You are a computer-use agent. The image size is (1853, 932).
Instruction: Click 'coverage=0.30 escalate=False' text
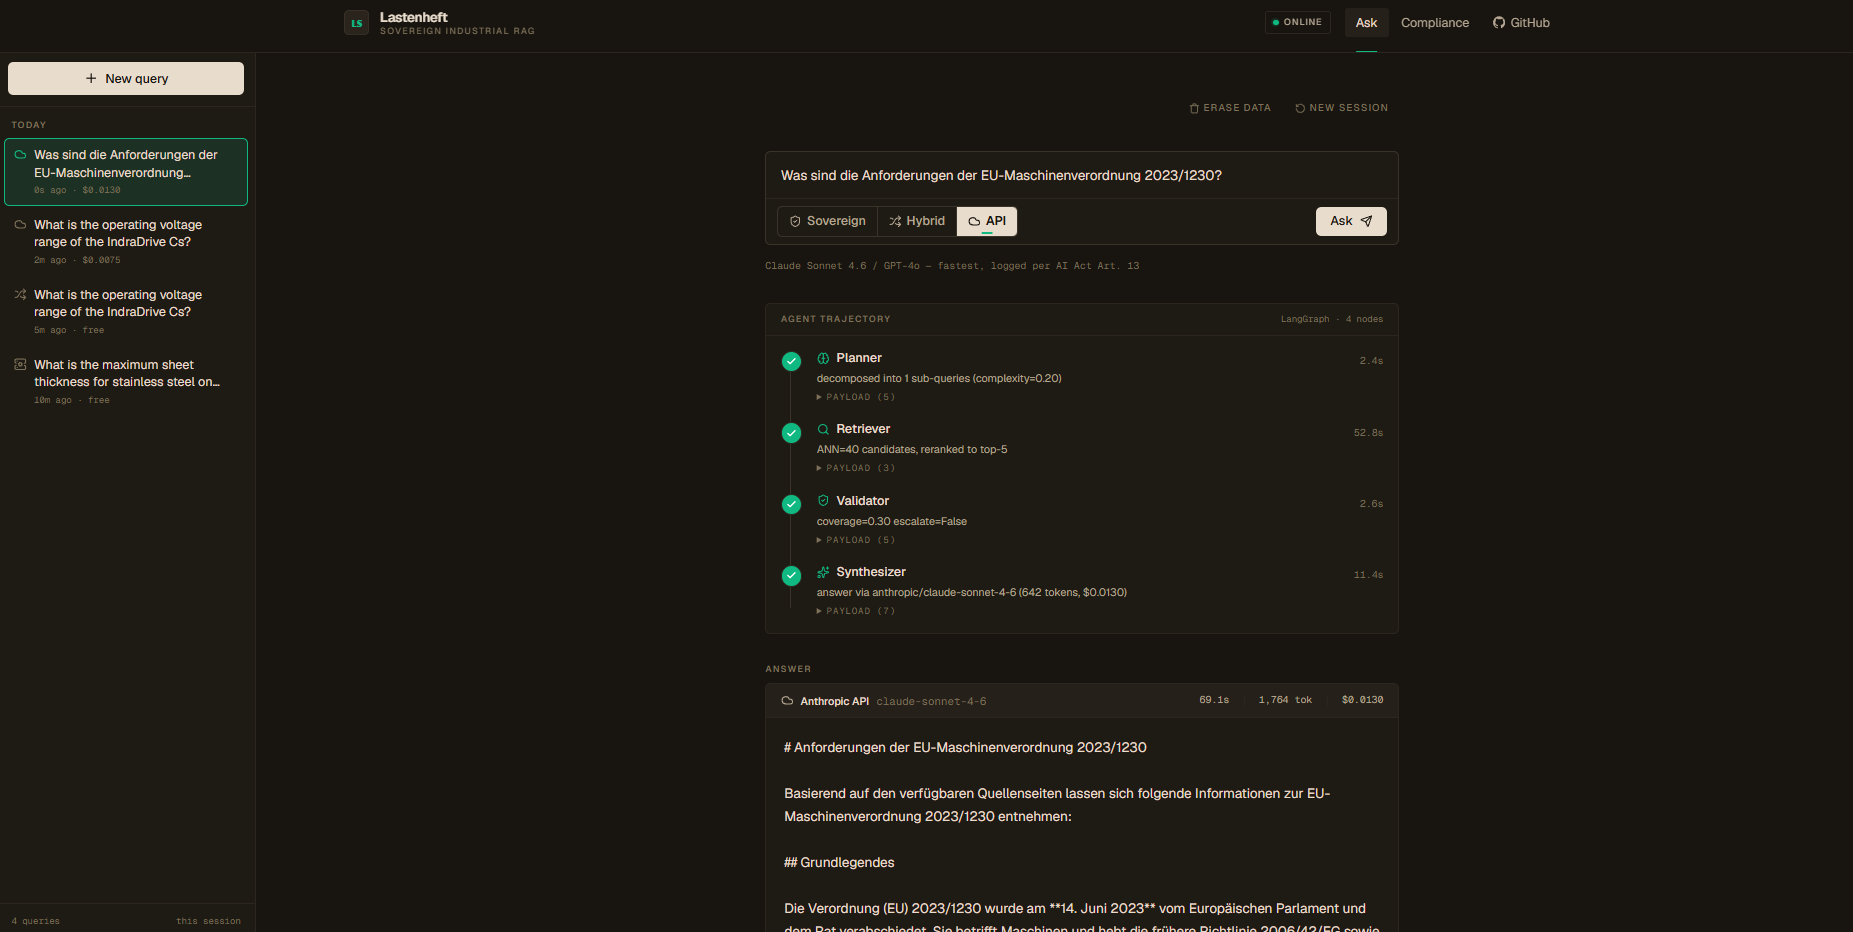891,522
